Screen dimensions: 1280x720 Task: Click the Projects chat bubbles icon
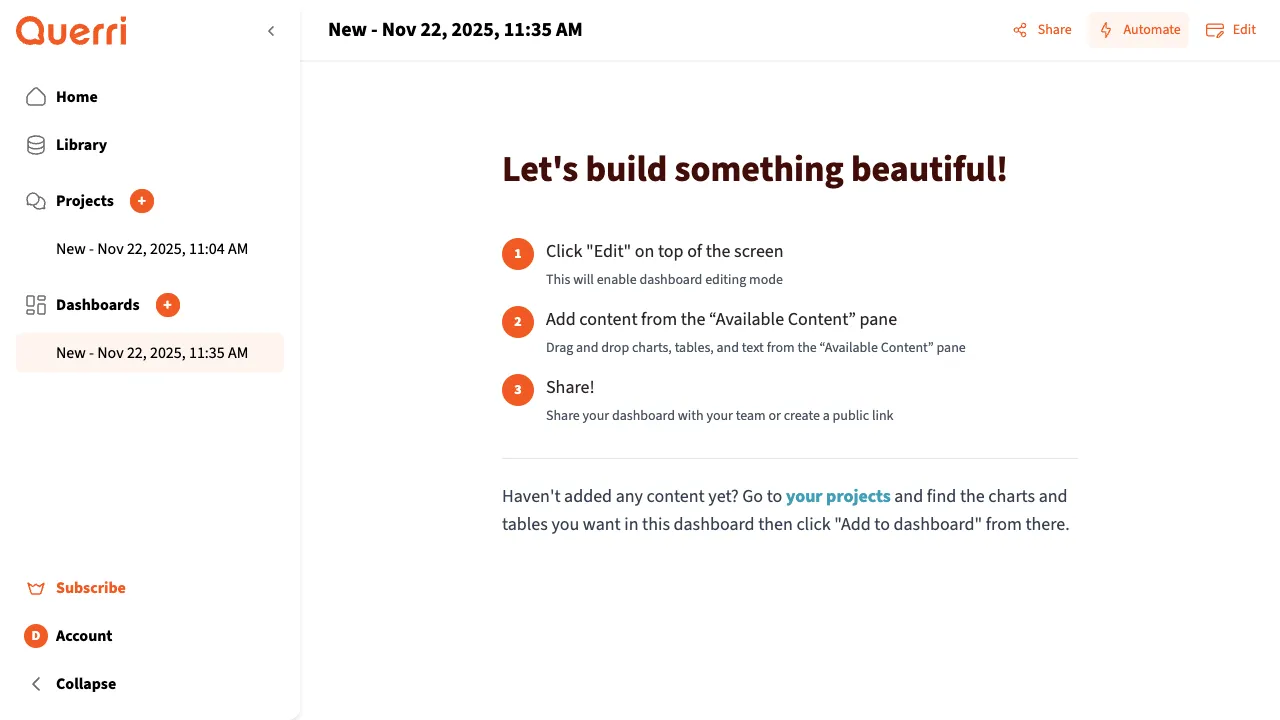[x=36, y=201]
